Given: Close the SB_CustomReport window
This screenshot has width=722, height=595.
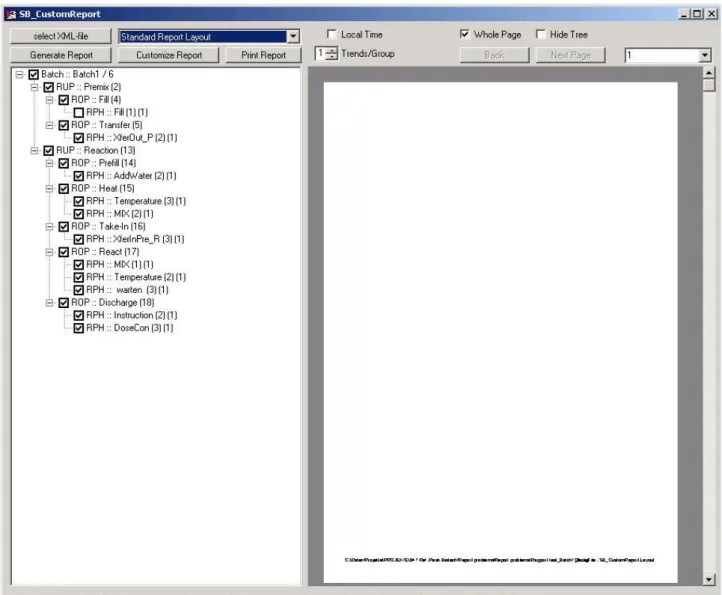Looking at the screenshot, I should [x=711, y=14].
